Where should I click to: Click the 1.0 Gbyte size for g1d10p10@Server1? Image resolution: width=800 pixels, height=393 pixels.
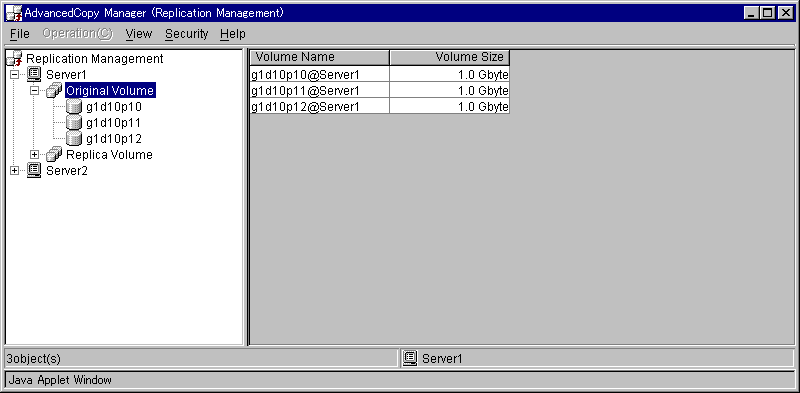tap(449, 75)
